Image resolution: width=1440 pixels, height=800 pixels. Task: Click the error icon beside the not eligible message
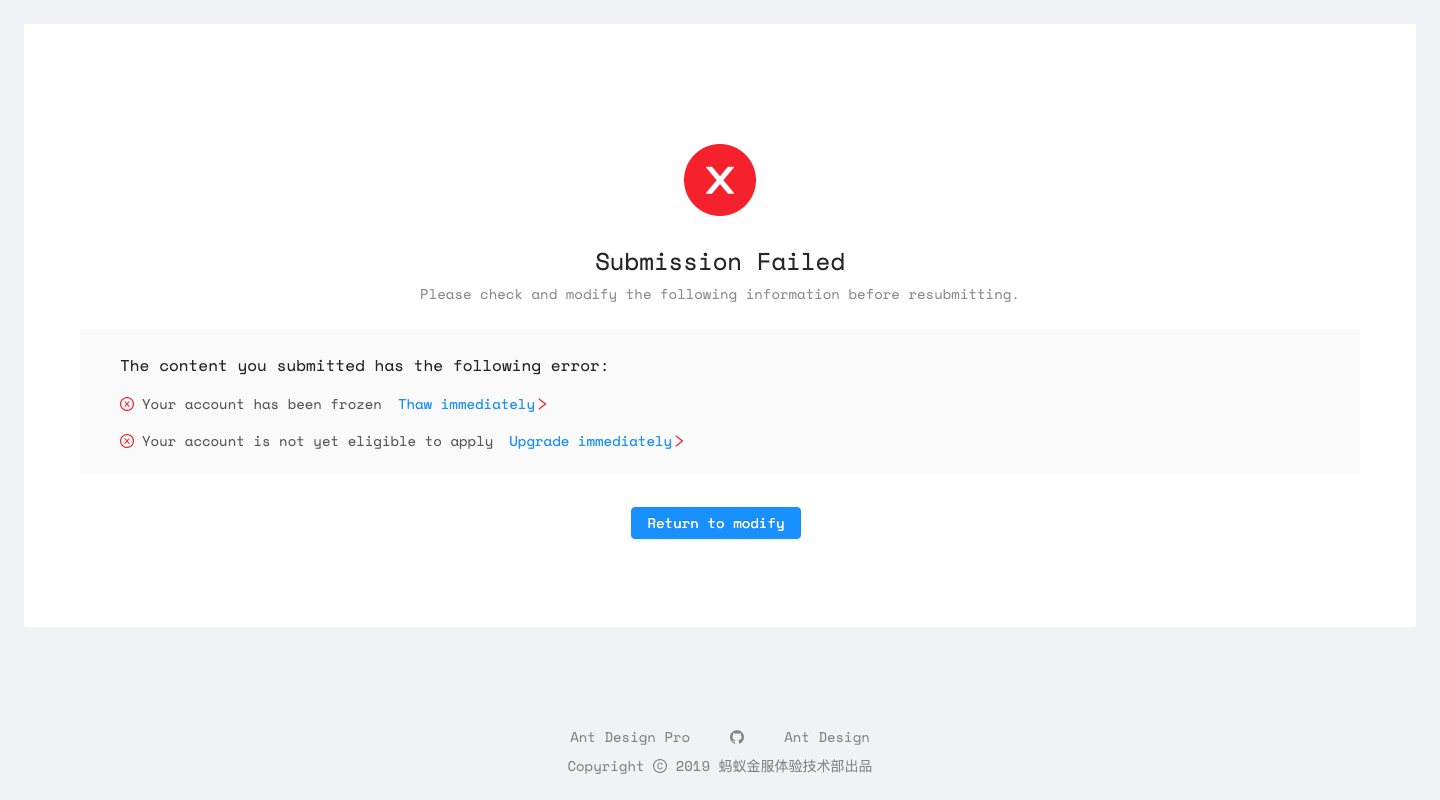coord(127,441)
